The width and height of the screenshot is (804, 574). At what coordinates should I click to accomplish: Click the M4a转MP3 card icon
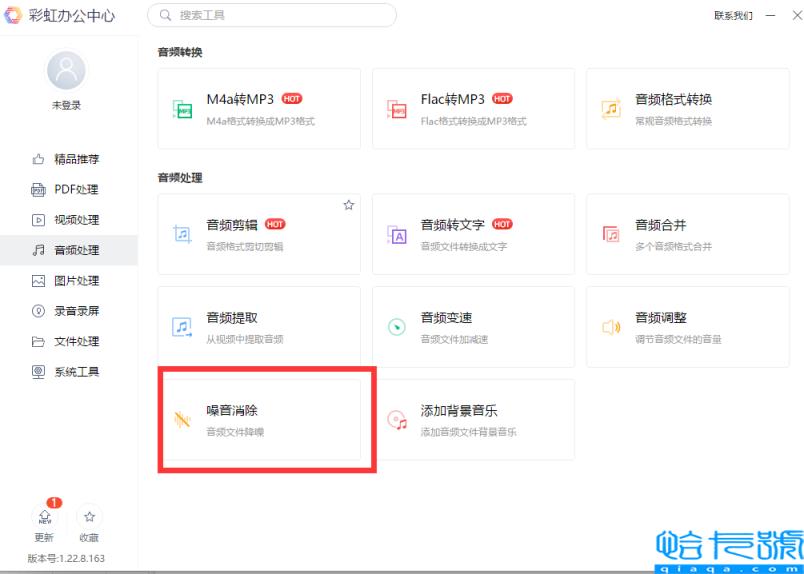pos(183,109)
